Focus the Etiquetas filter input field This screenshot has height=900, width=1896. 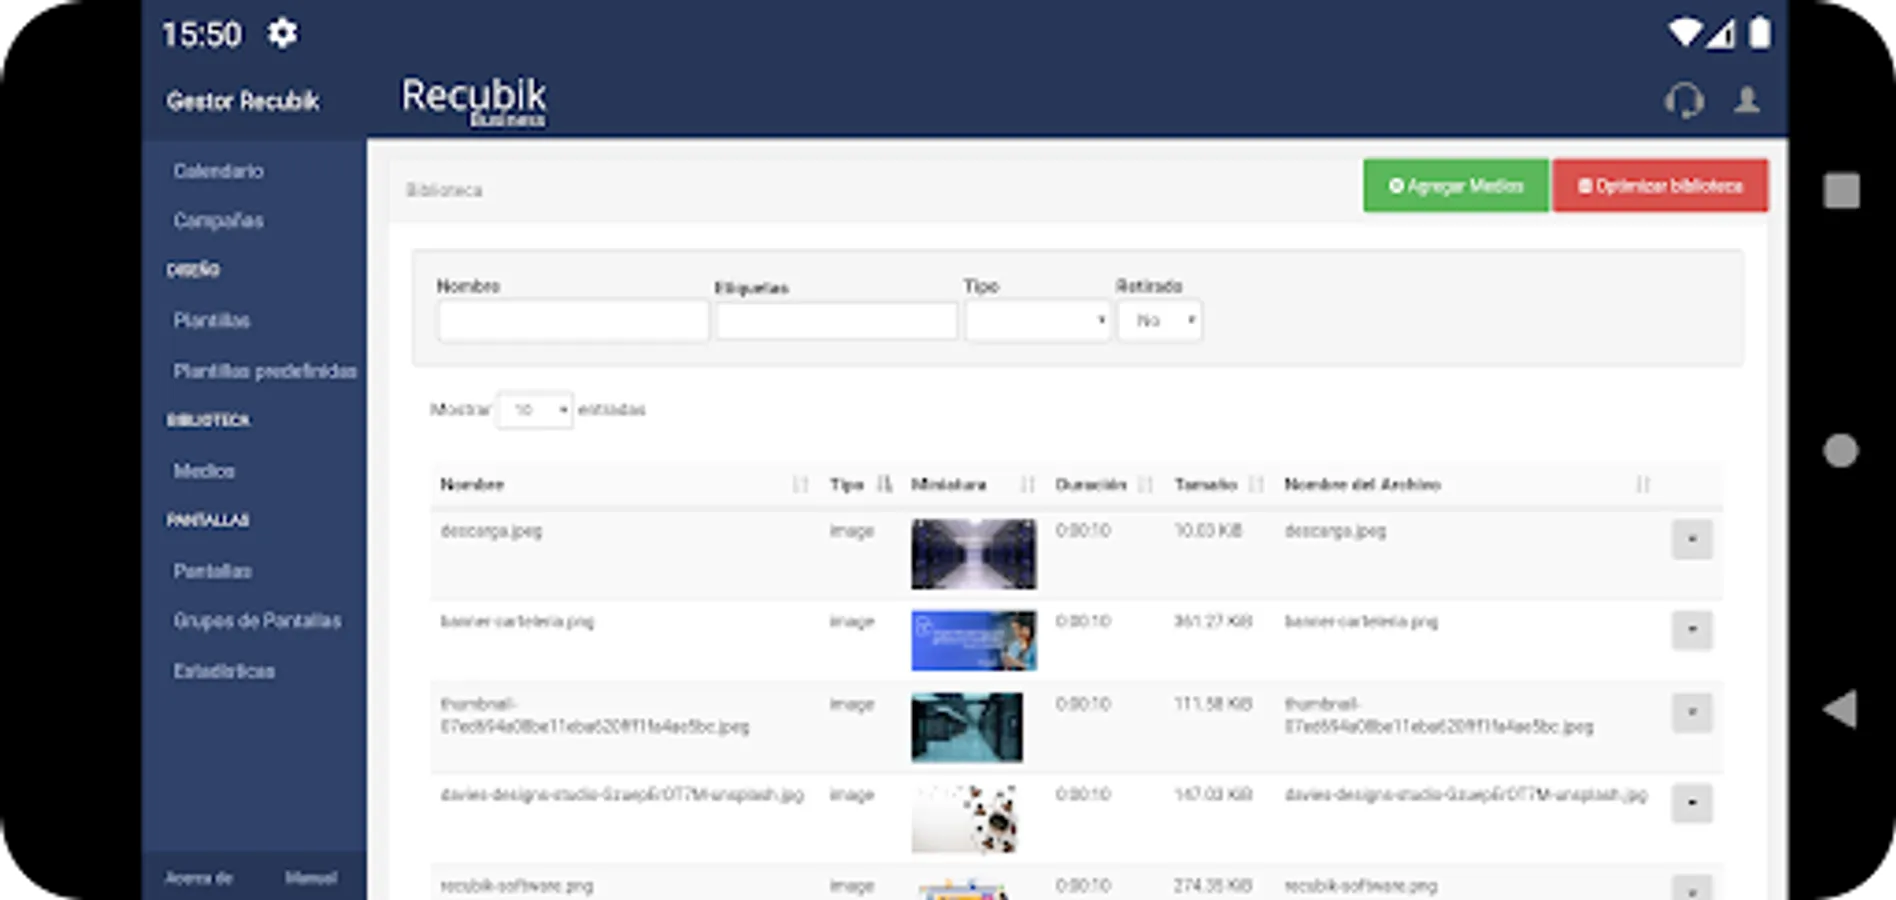(837, 322)
